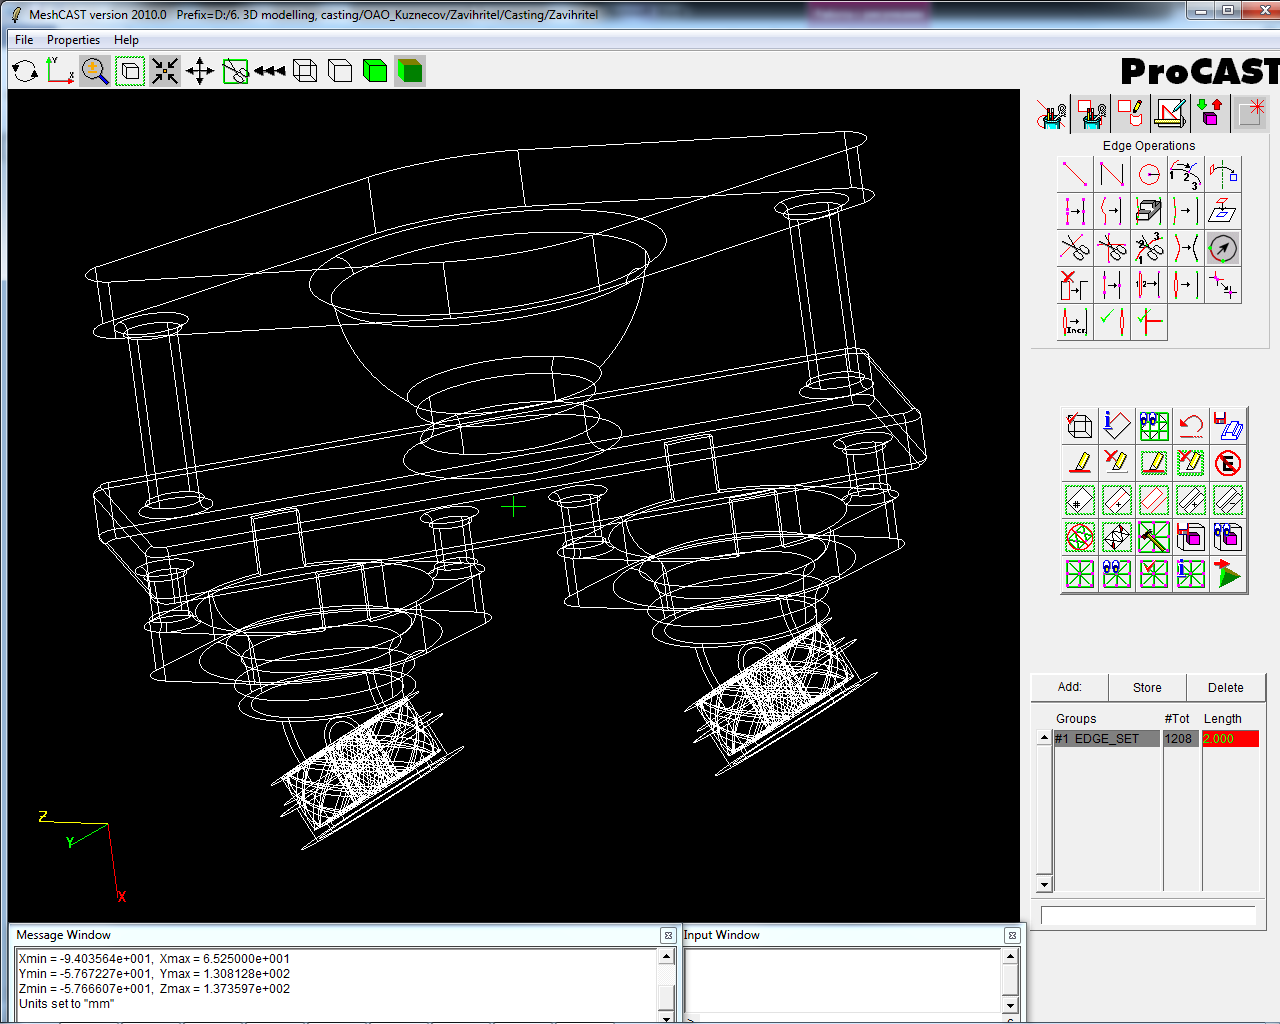Toggle the solid dark green shading mode
Screen dimensions: 1280x1024
point(410,71)
